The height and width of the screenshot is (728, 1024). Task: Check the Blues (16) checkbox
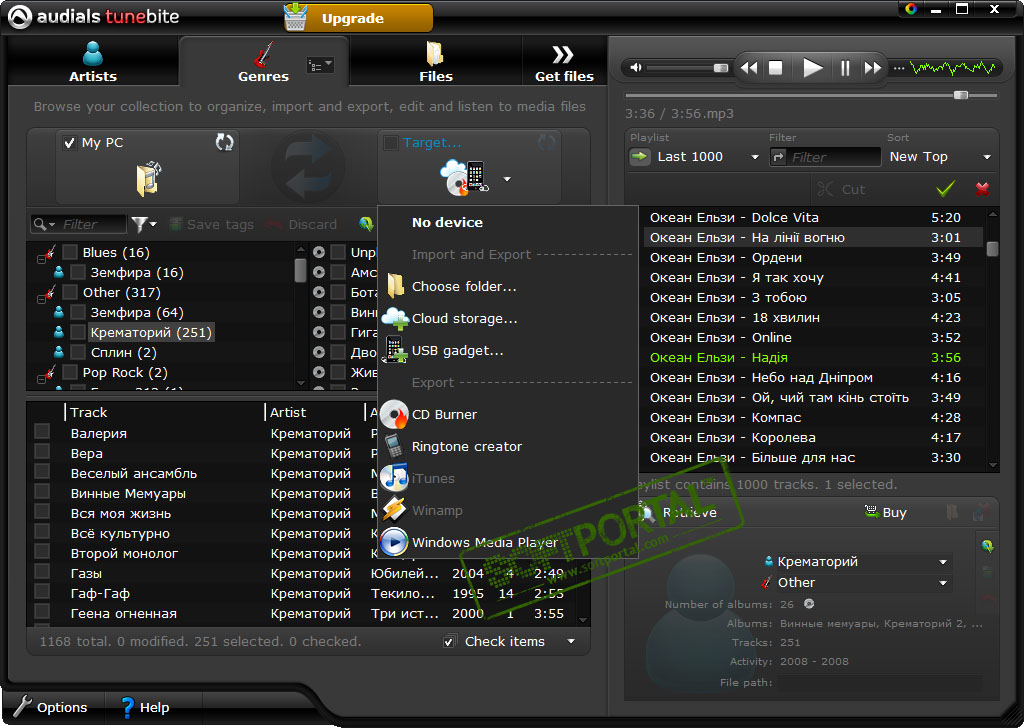(x=70, y=252)
